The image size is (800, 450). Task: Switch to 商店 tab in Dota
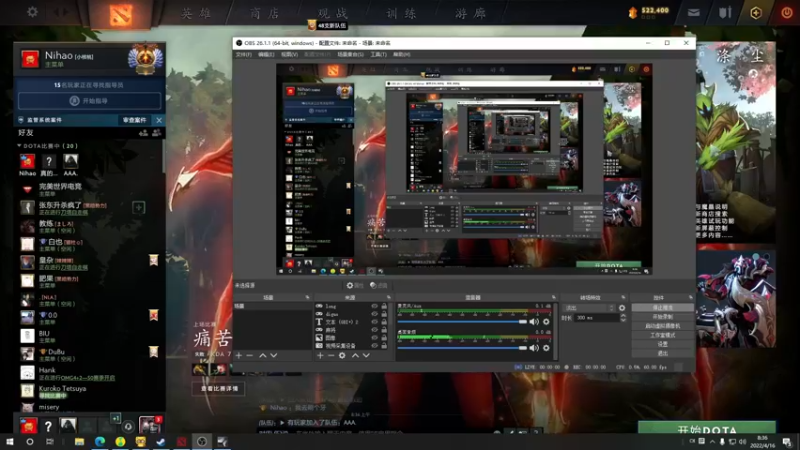(264, 13)
